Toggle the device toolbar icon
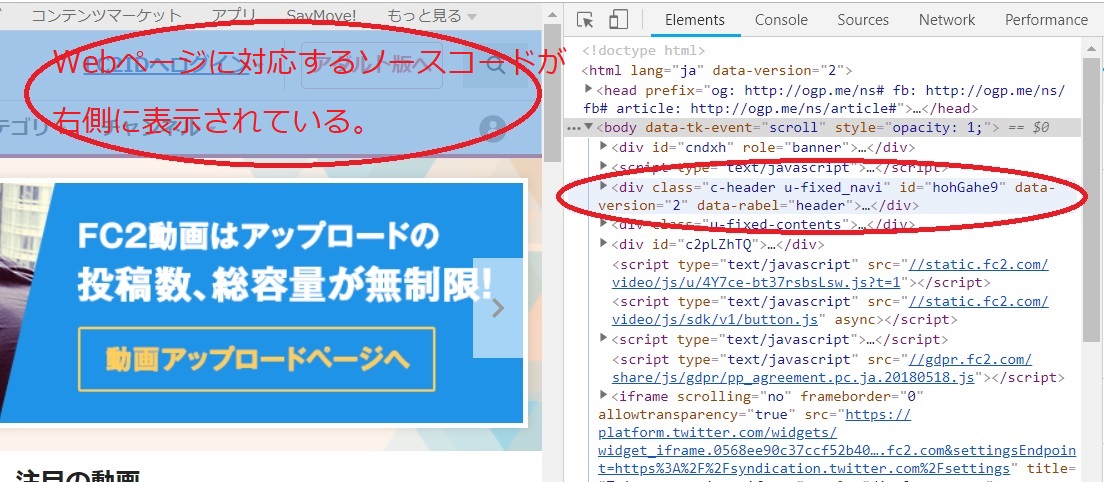Viewport: 1104px width, 482px height. (618, 20)
